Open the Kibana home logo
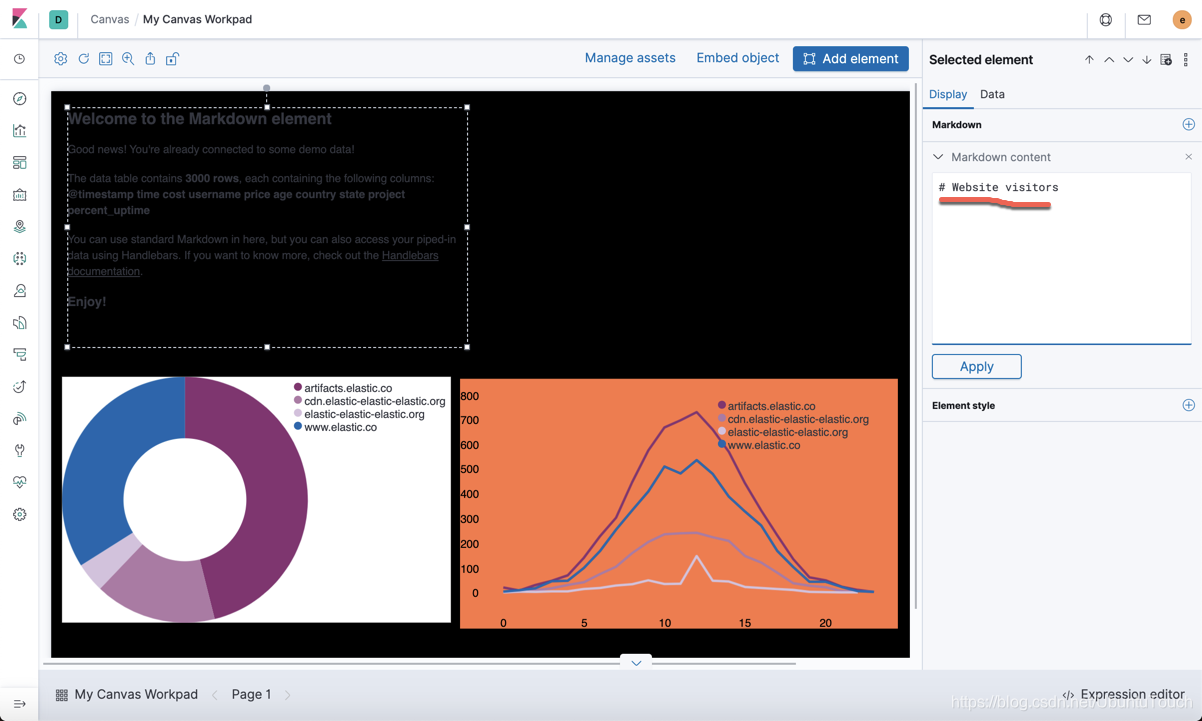This screenshot has height=721, width=1202. click(x=19, y=19)
